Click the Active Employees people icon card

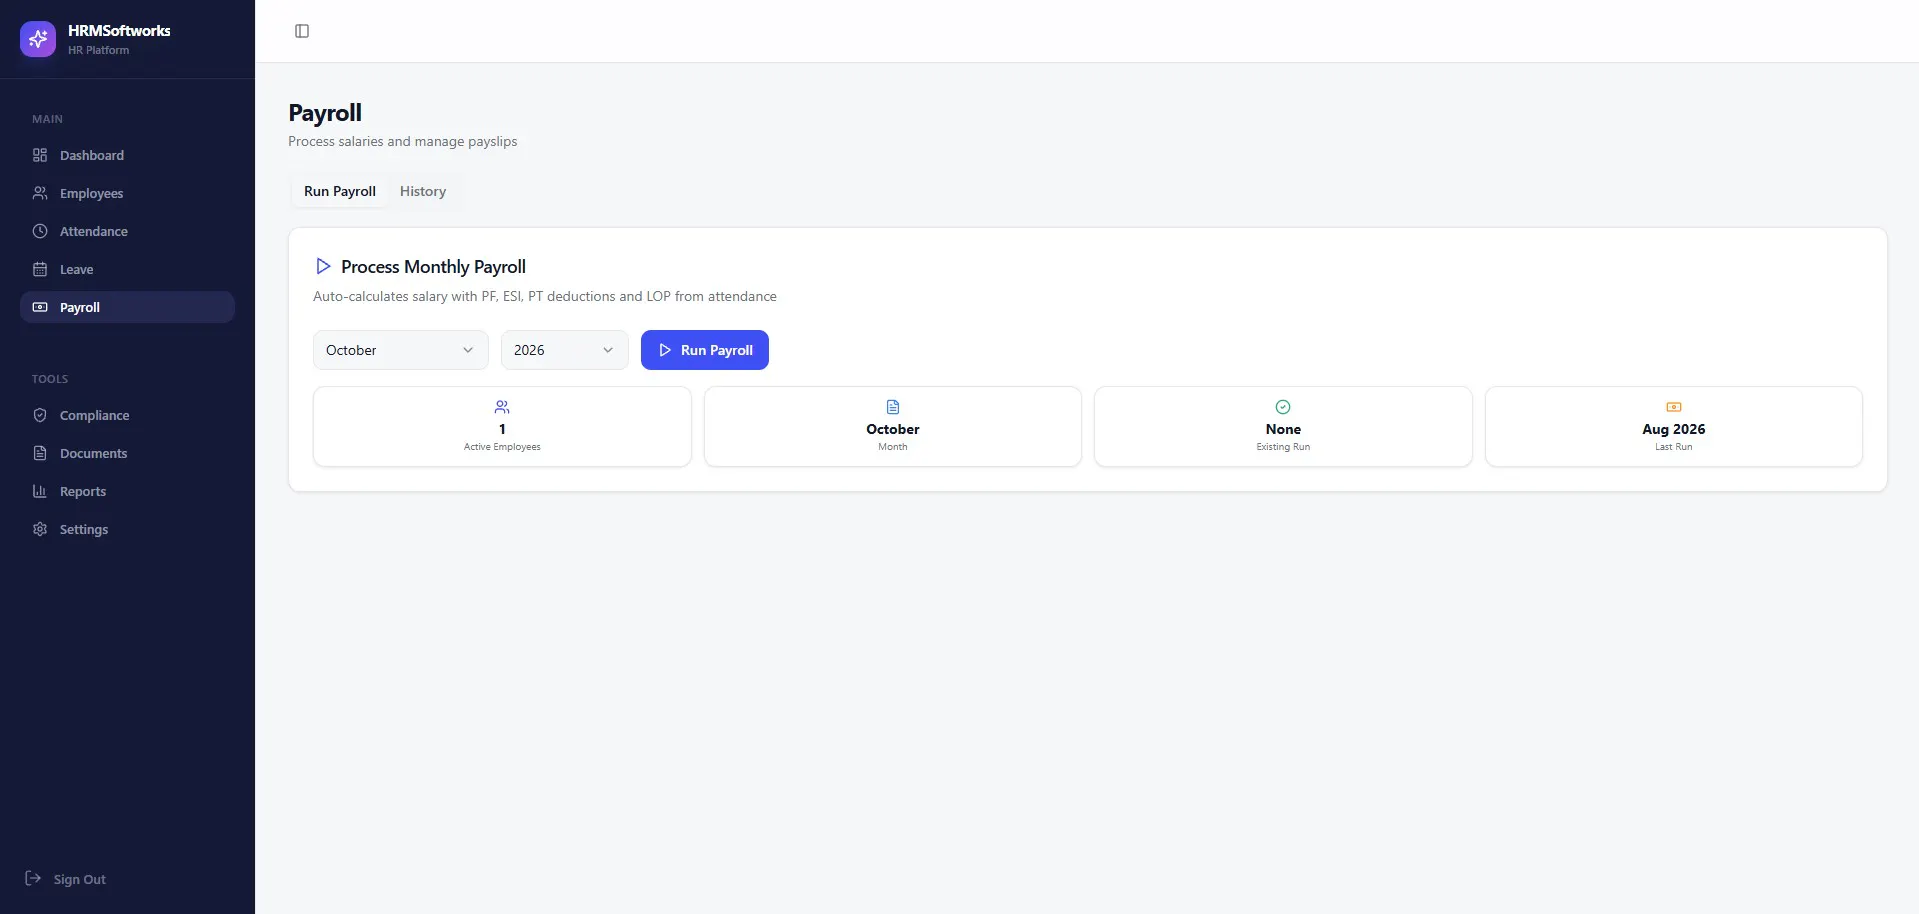click(x=502, y=407)
